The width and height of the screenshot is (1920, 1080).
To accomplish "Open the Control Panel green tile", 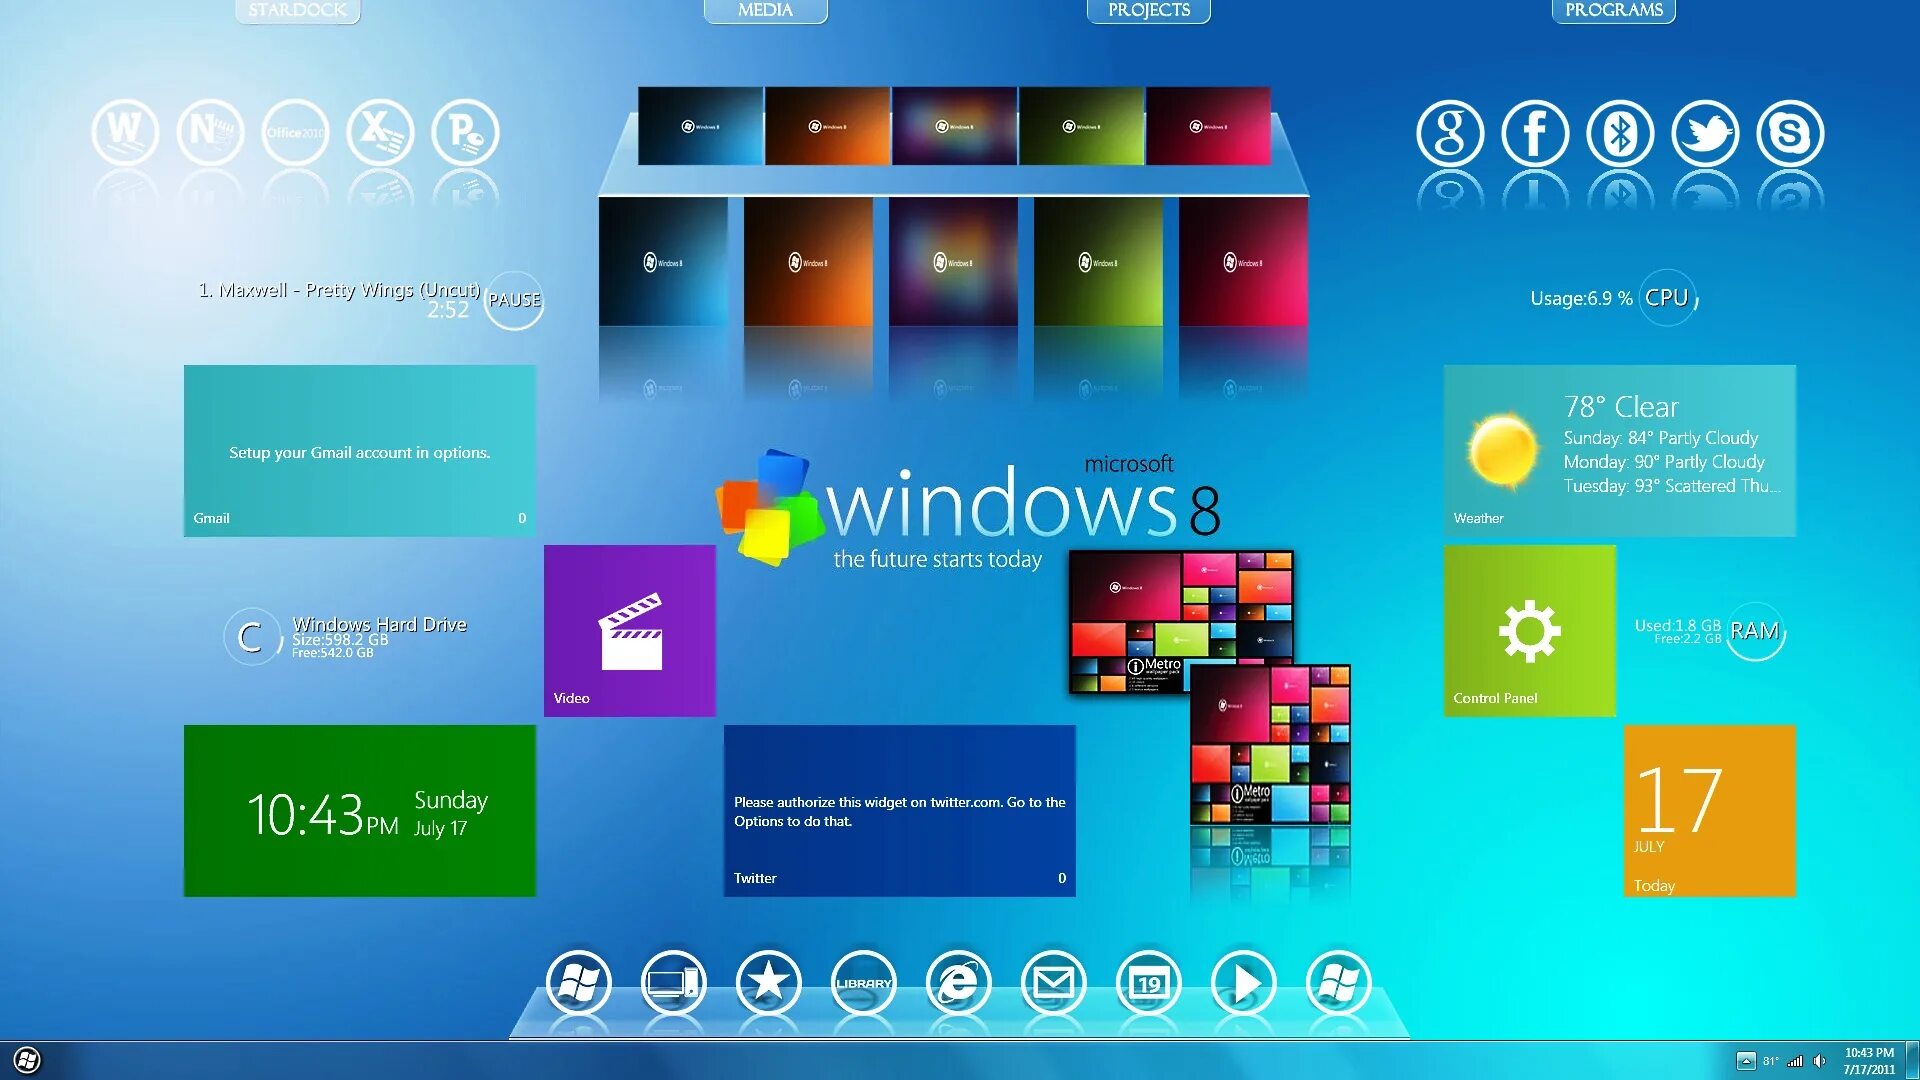I will [1528, 630].
